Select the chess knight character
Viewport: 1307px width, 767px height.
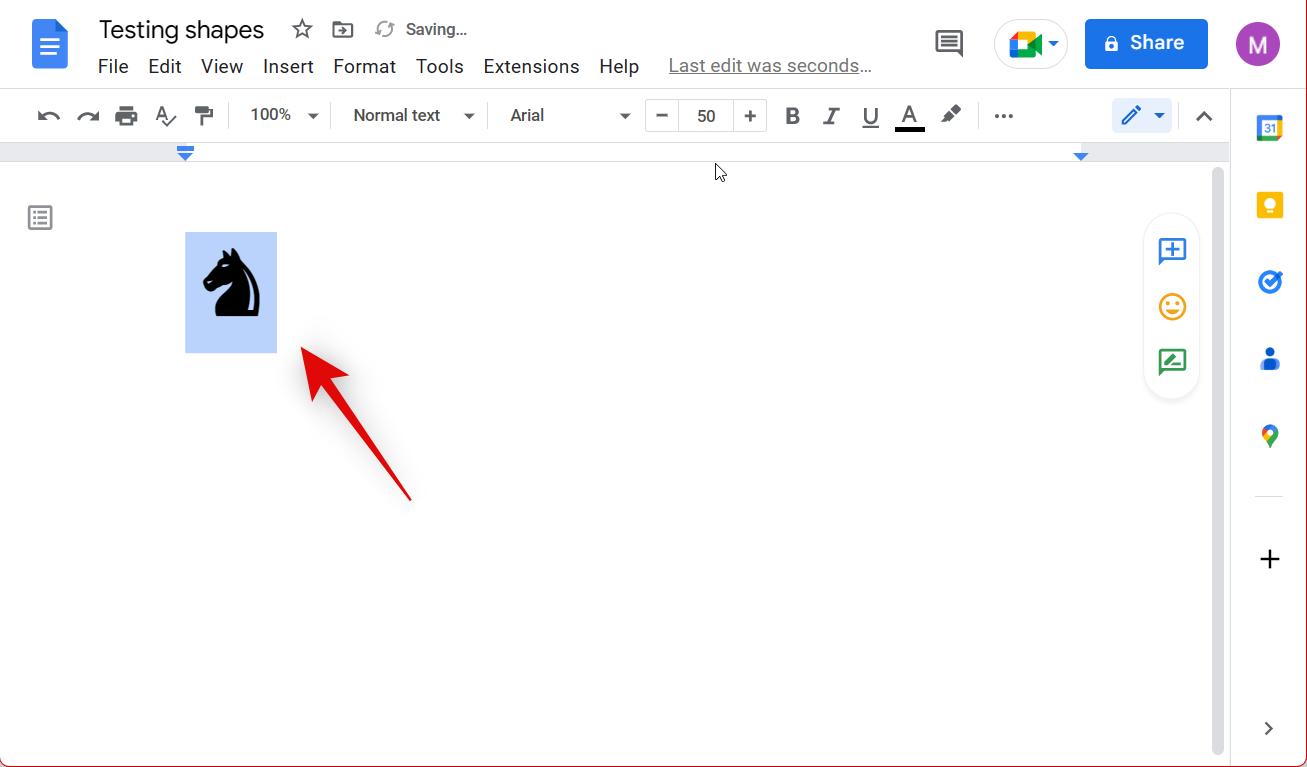coord(231,292)
